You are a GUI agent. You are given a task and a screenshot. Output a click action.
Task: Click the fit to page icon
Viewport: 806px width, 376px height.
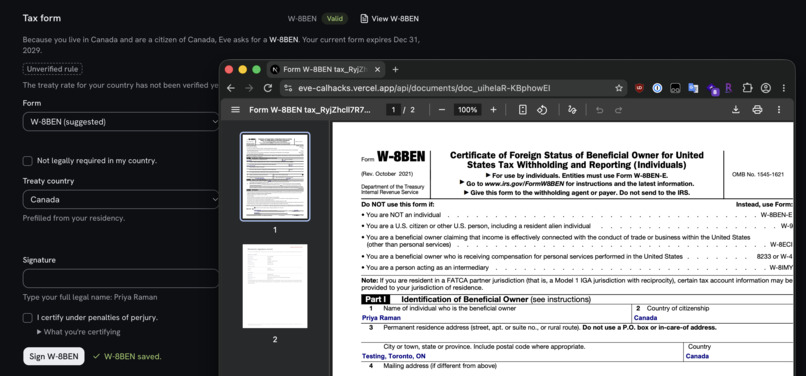click(522, 110)
